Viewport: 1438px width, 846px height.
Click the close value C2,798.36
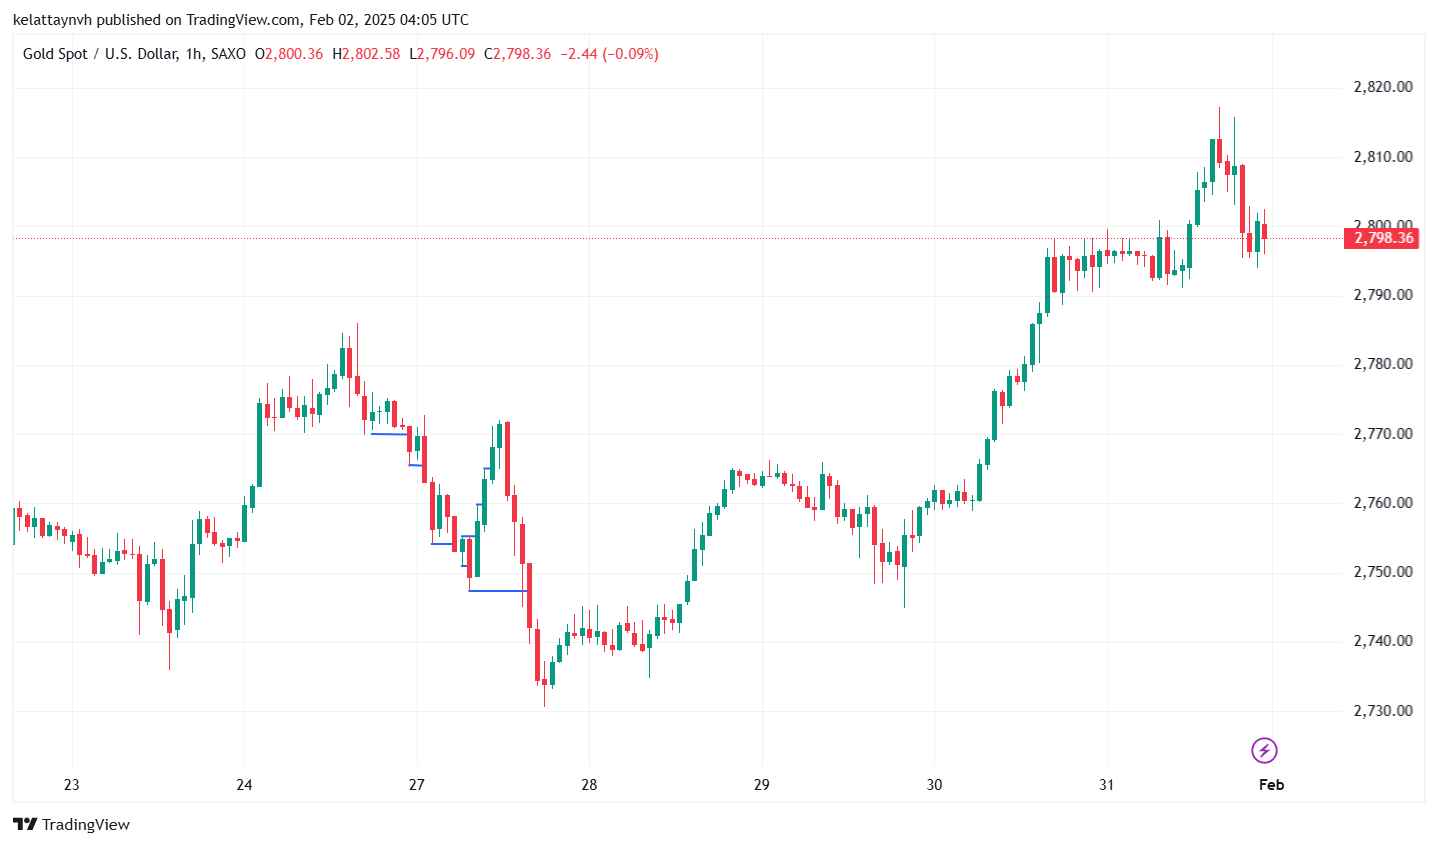click(x=518, y=54)
